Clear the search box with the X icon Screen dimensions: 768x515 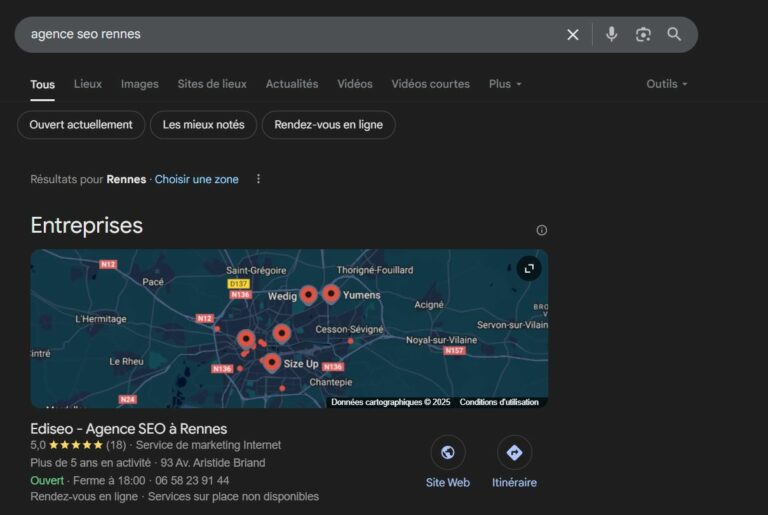pos(573,35)
